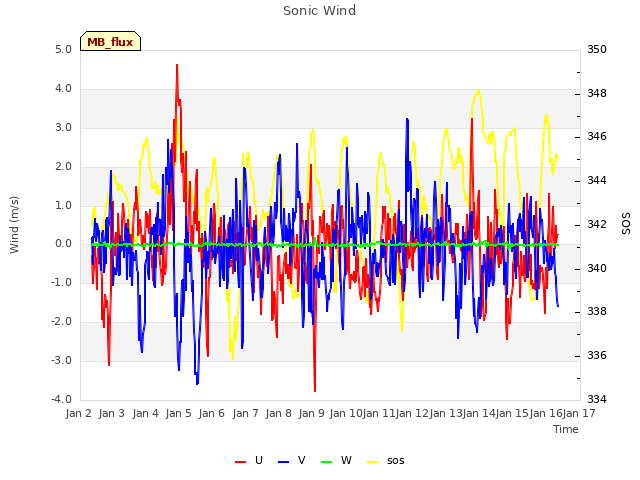Click the MB_flux annotation label
Image resolution: width=640 pixels, height=480 pixels.
(110, 41)
